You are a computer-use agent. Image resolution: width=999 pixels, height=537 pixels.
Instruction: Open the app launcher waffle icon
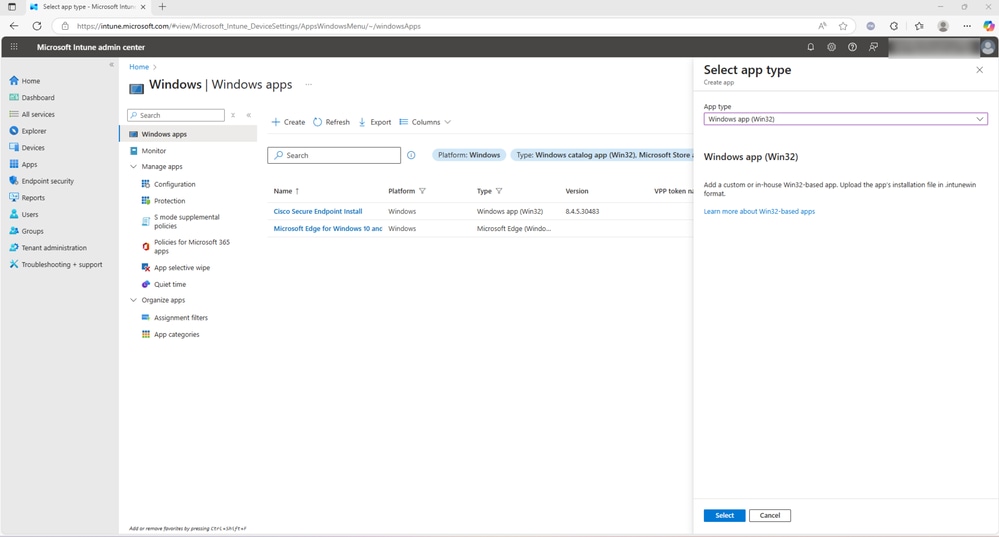[x=14, y=47]
